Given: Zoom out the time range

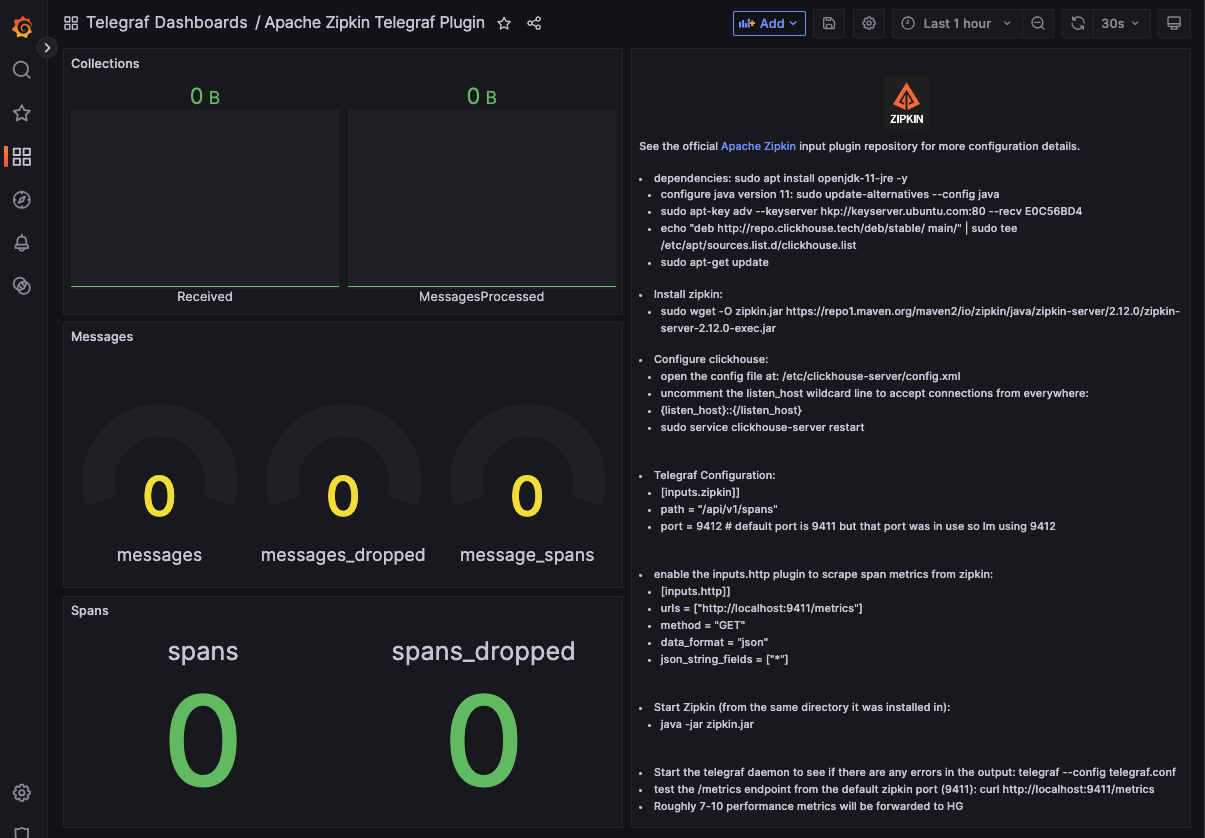Looking at the screenshot, I should pos(1038,23).
